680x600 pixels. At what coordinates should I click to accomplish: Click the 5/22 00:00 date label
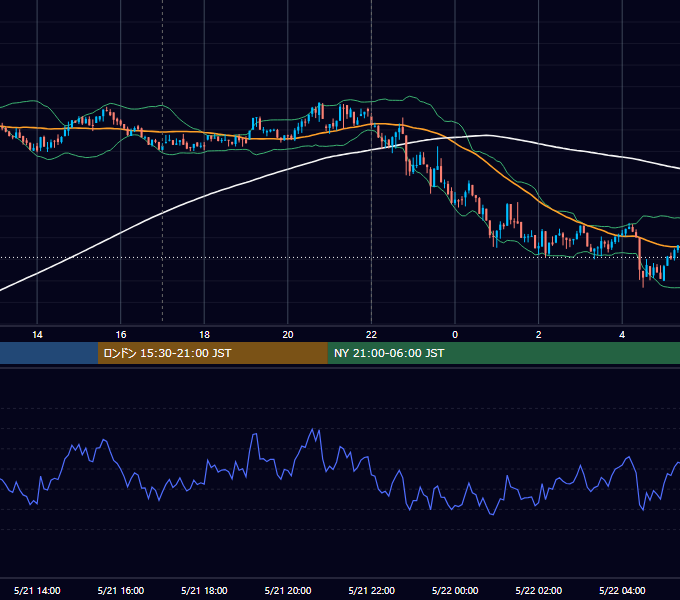pyautogui.click(x=455, y=590)
